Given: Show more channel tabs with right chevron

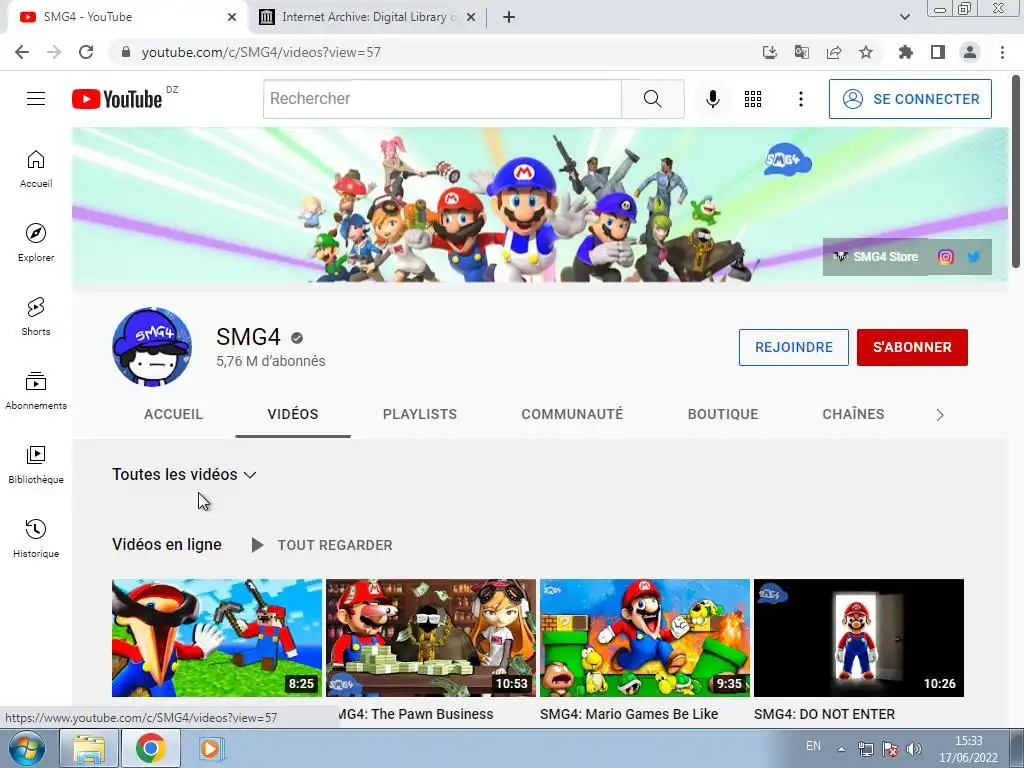Looking at the screenshot, I should coord(940,415).
